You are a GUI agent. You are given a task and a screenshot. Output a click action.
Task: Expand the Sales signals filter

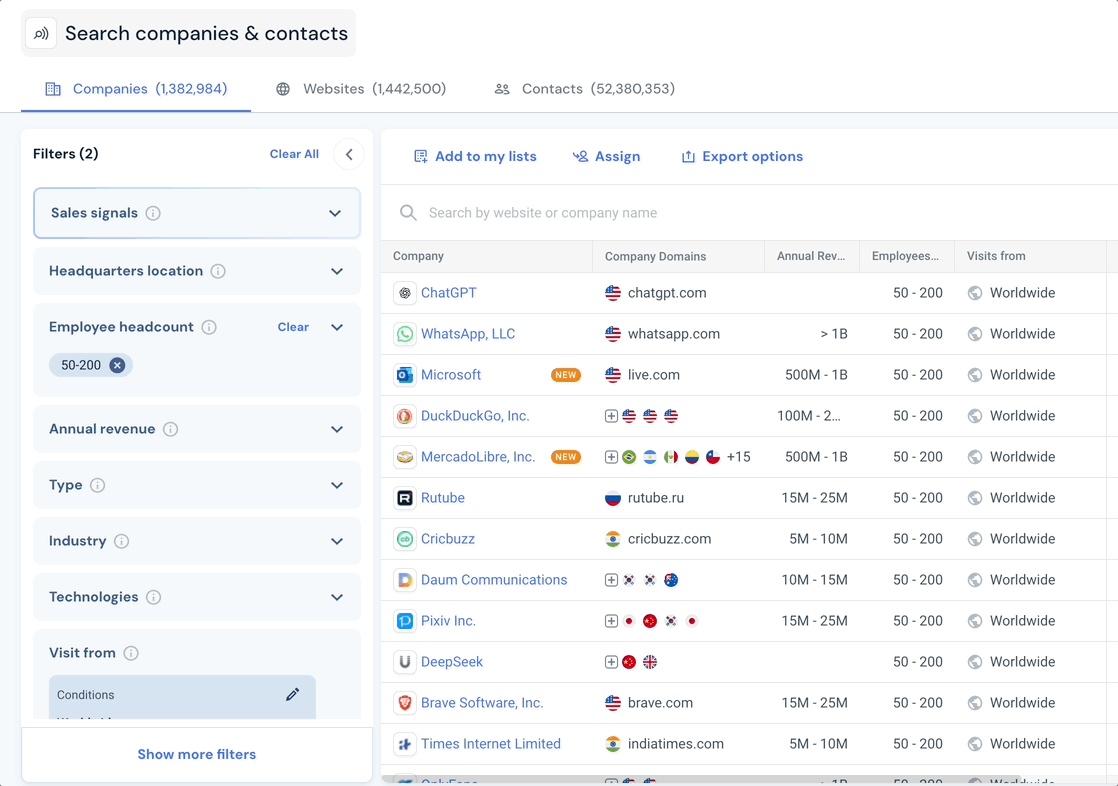coord(334,213)
